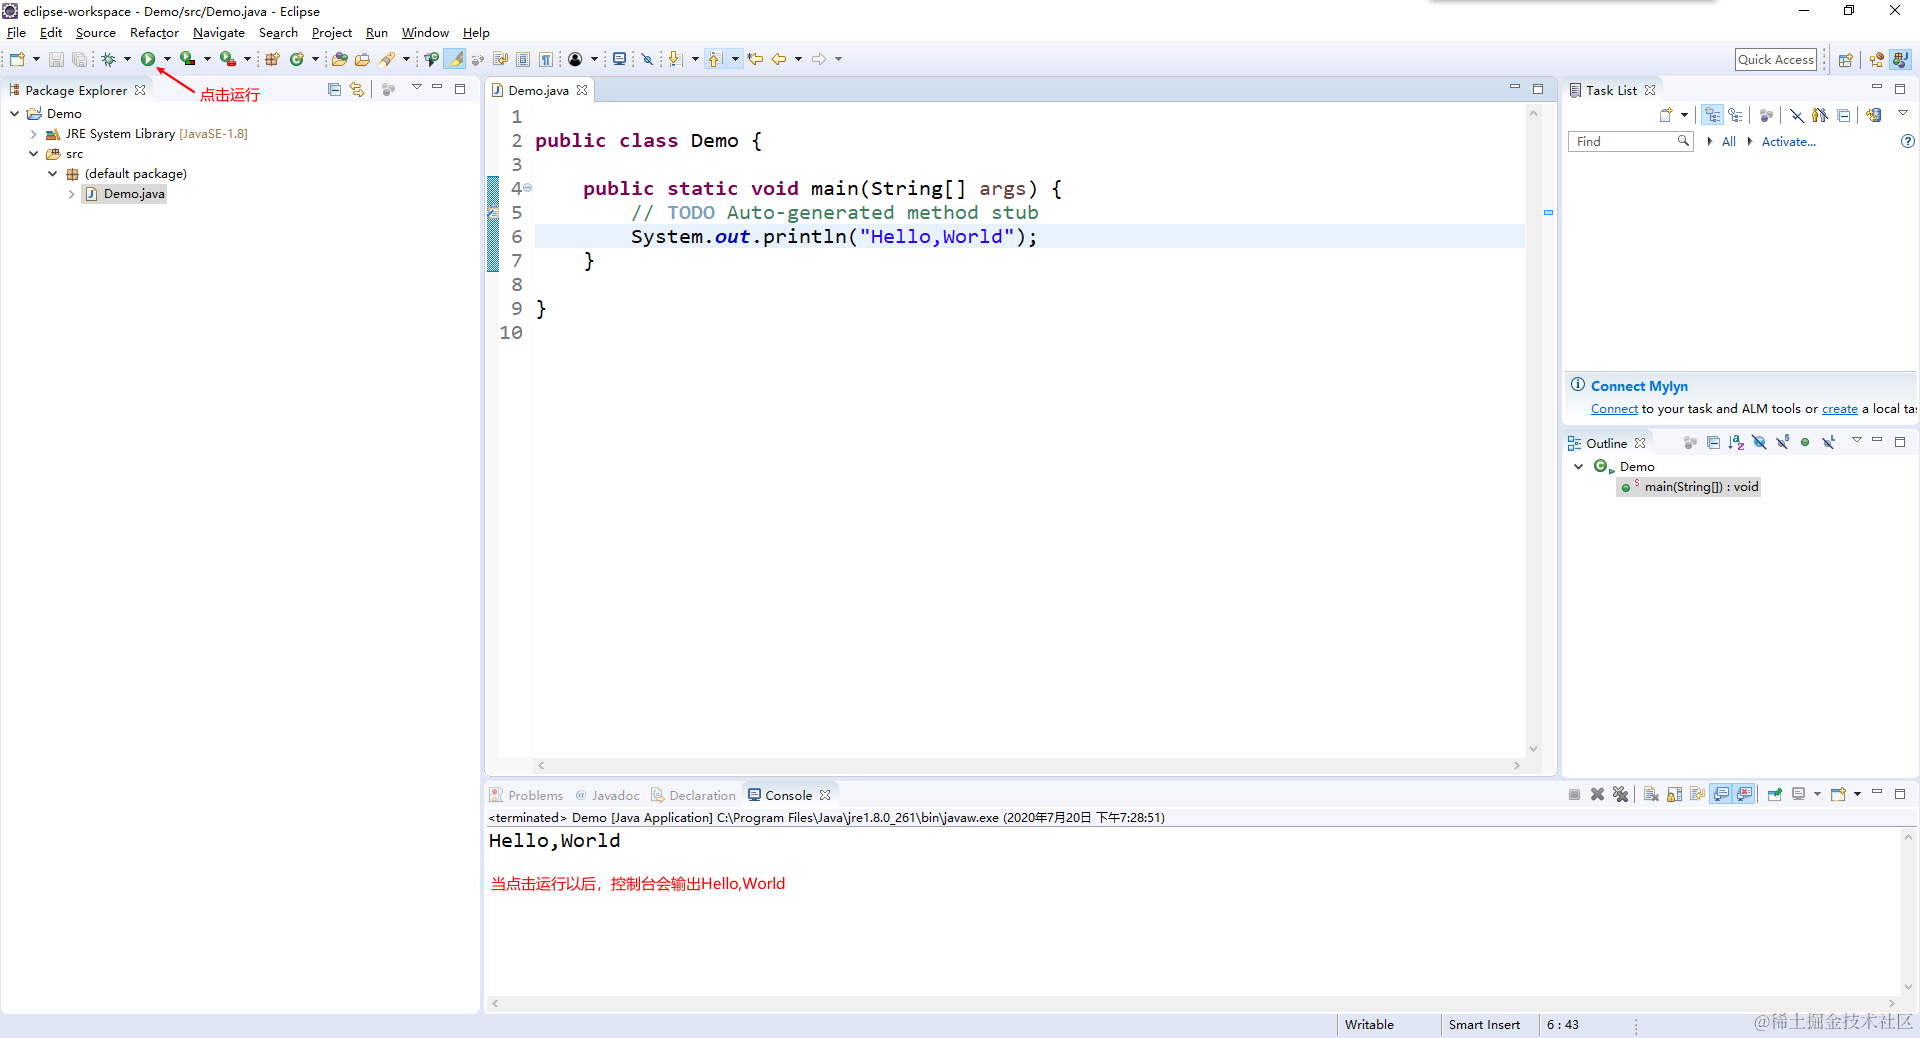Click the Back navigation arrow
This screenshot has width=1920, height=1038.
(778, 59)
